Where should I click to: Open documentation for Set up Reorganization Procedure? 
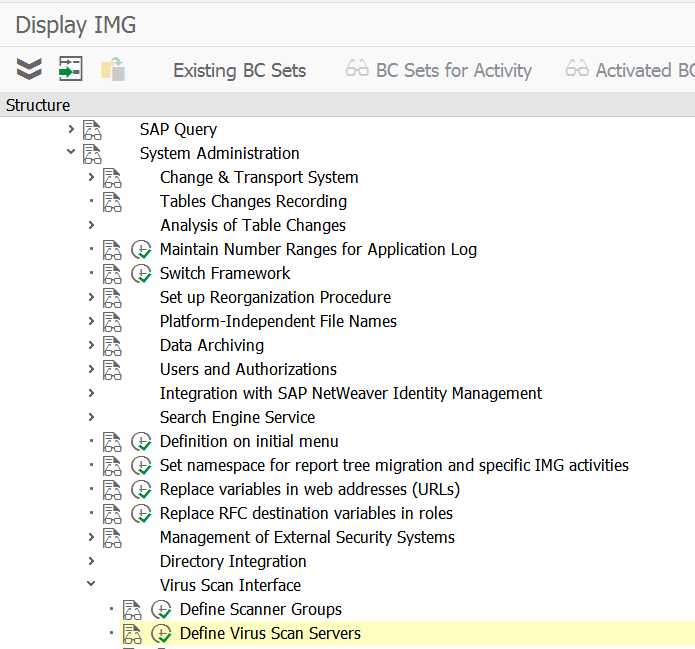[112, 297]
